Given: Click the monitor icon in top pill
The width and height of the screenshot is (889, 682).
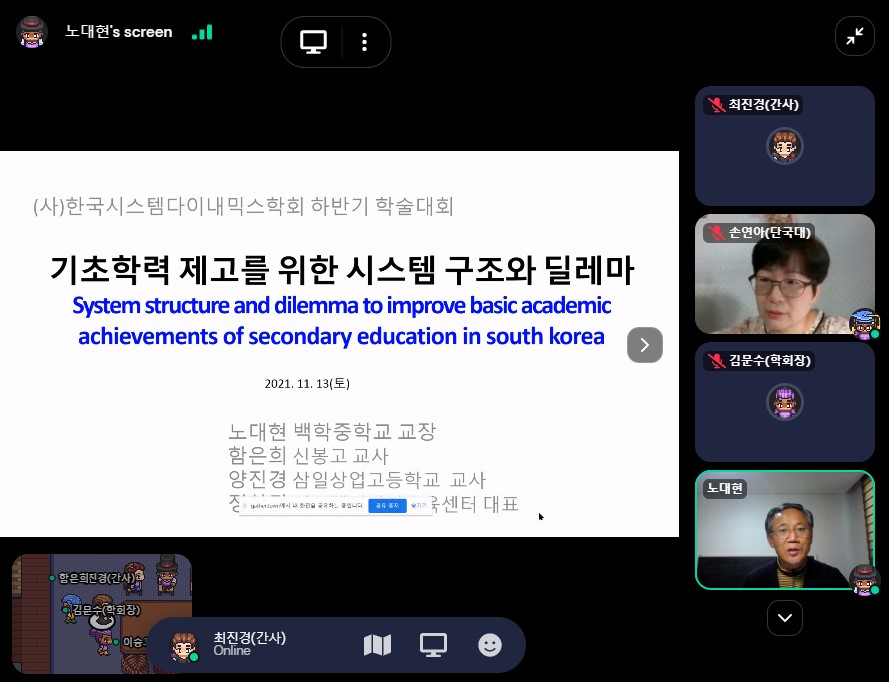Looking at the screenshot, I should (x=314, y=42).
